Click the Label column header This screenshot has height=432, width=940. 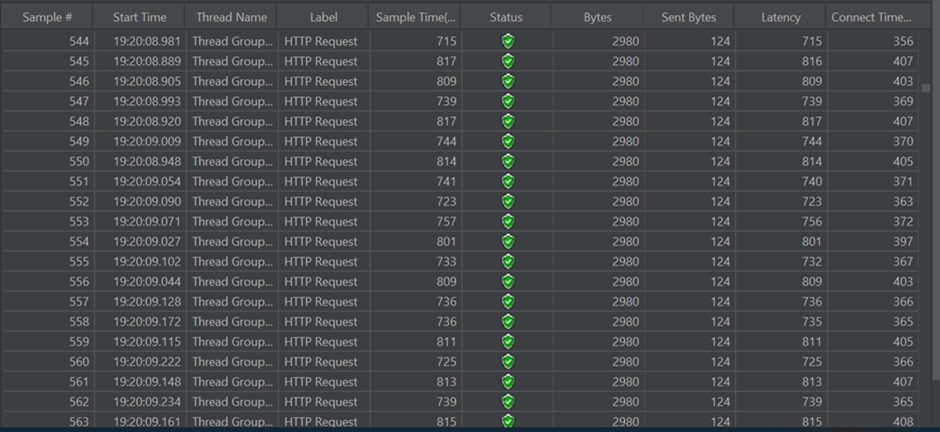[x=323, y=17]
